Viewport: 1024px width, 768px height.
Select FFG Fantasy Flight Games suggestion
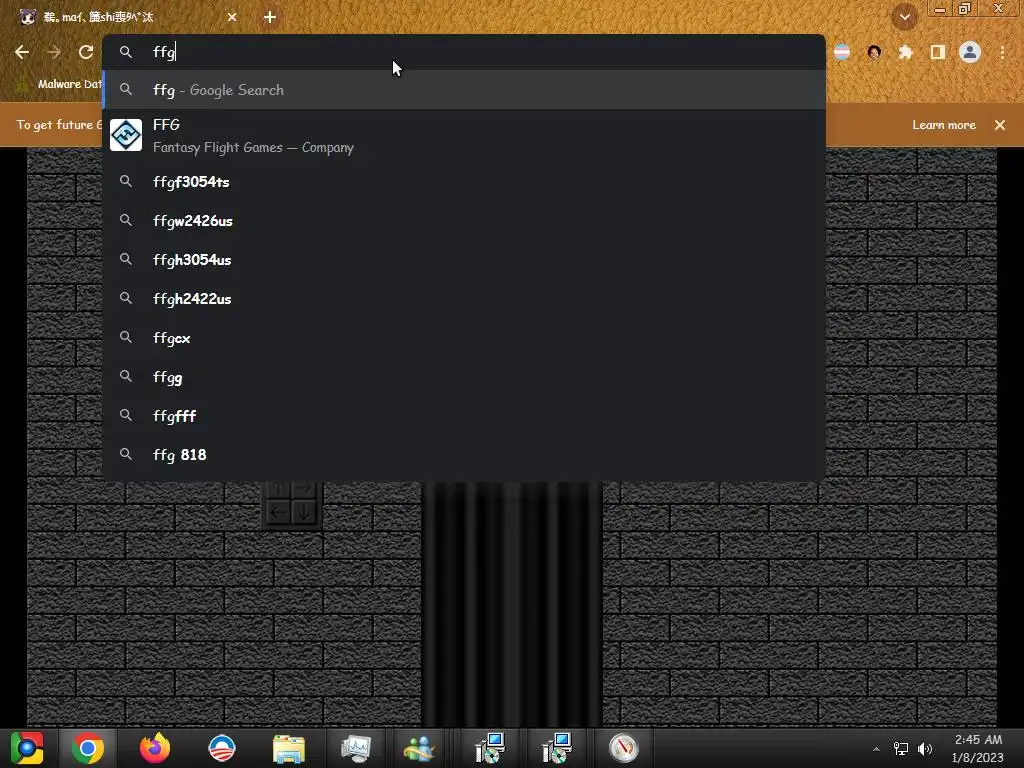pos(464,135)
